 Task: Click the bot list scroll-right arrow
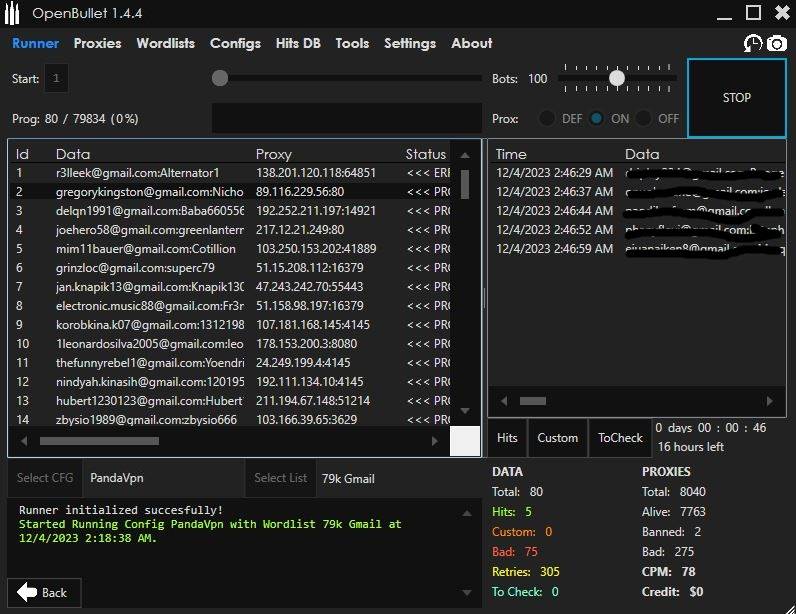(435, 441)
